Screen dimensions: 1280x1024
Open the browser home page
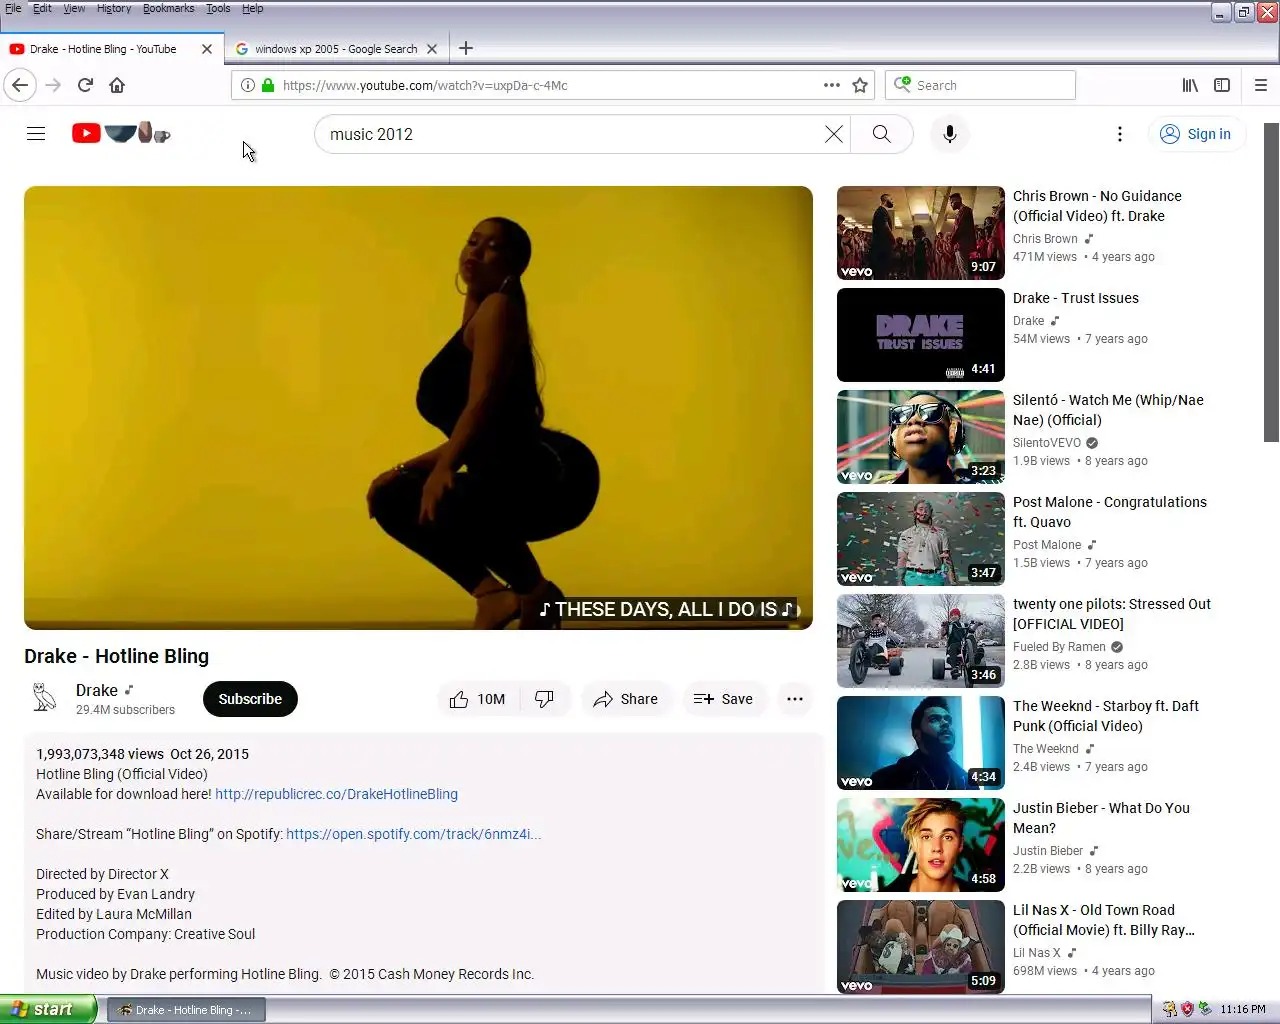pyautogui.click(x=117, y=85)
